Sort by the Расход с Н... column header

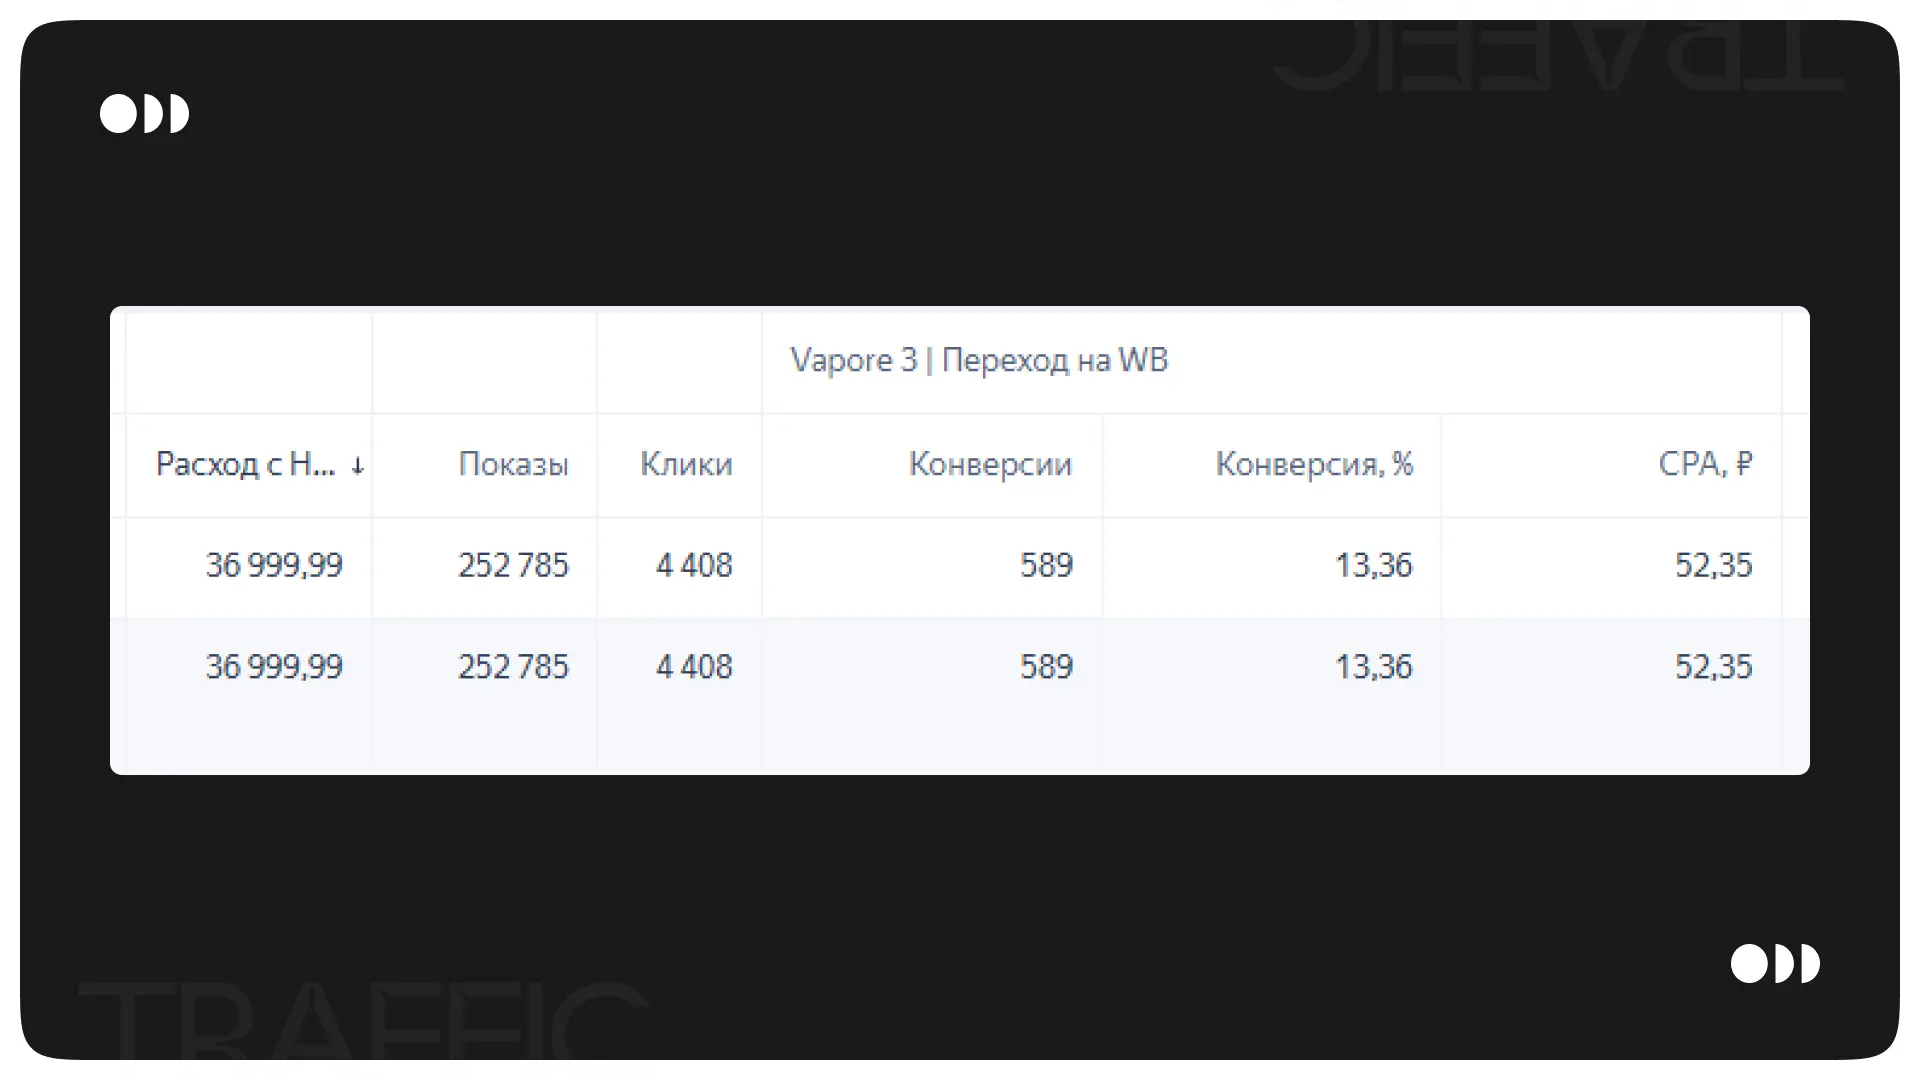pyautogui.click(x=246, y=464)
